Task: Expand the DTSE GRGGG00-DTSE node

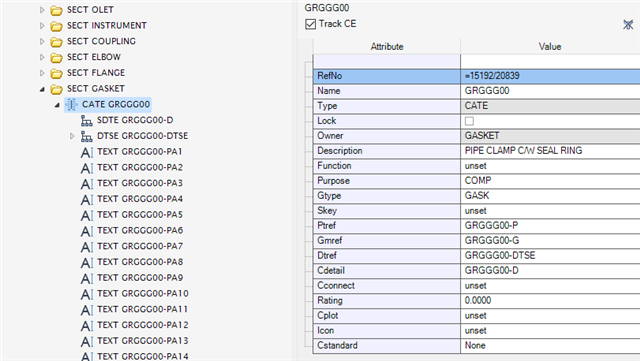Action: click(x=72, y=136)
